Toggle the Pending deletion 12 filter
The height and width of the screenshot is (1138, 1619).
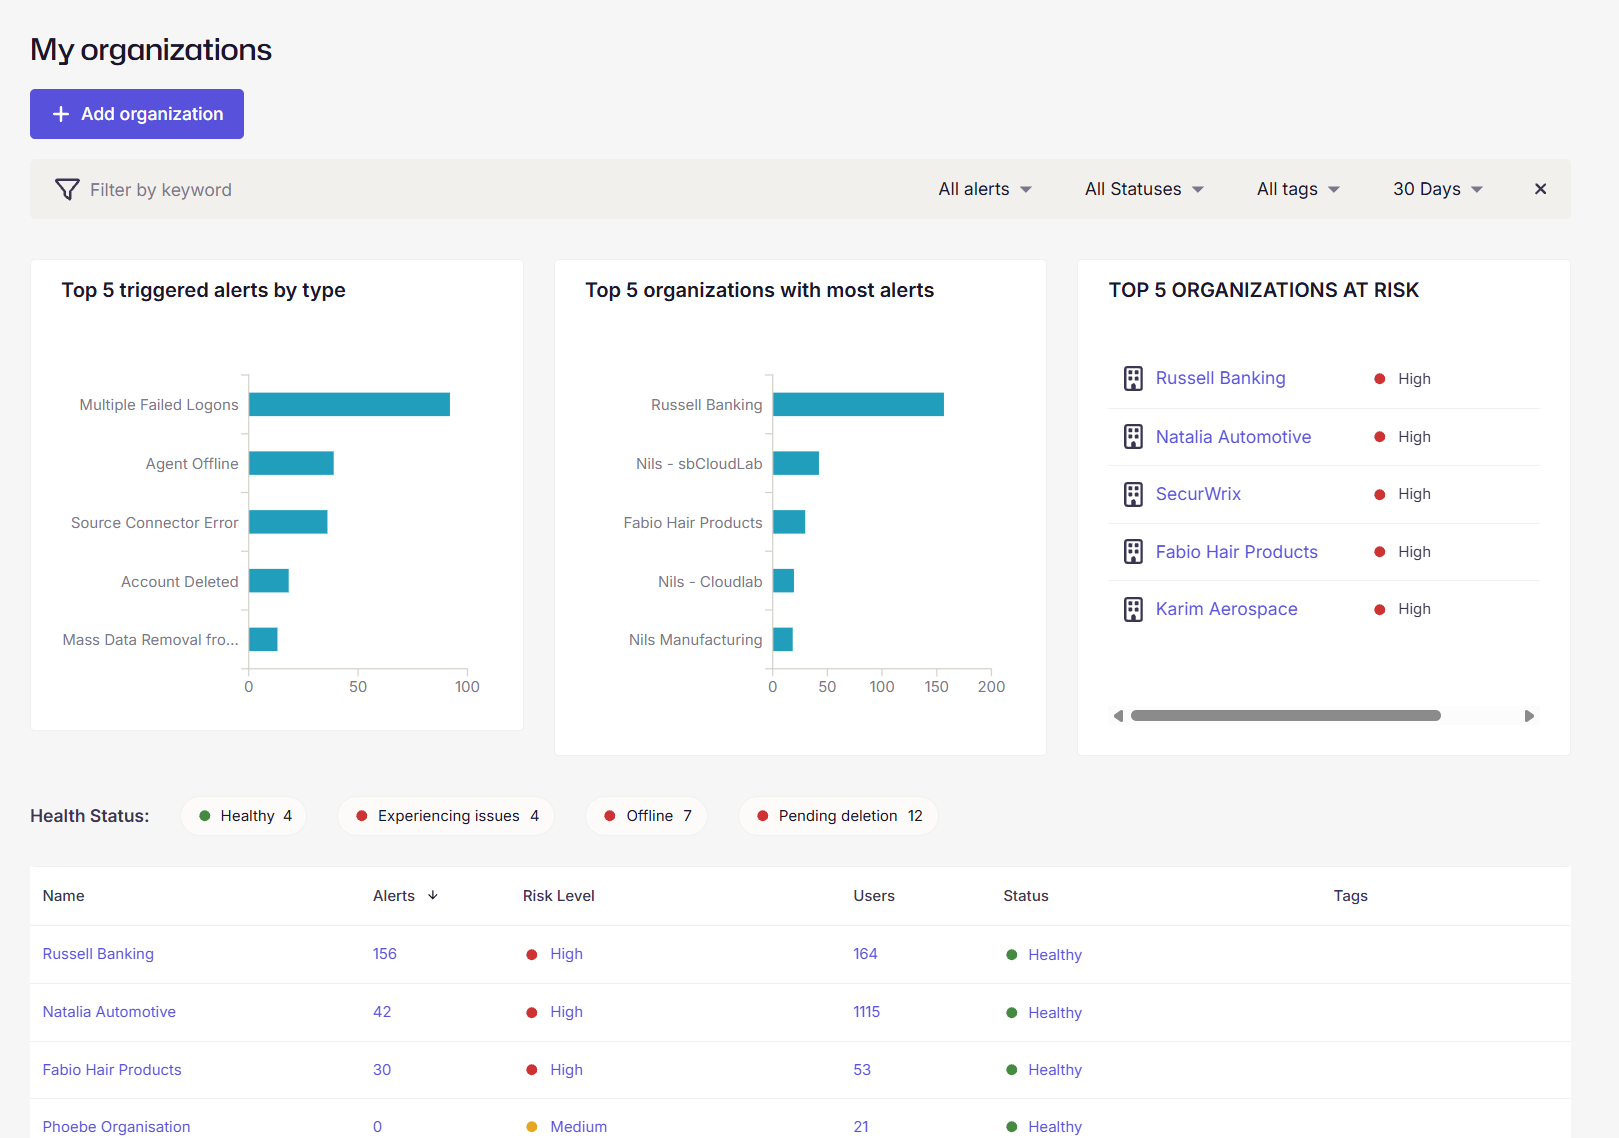[x=838, y=816]
